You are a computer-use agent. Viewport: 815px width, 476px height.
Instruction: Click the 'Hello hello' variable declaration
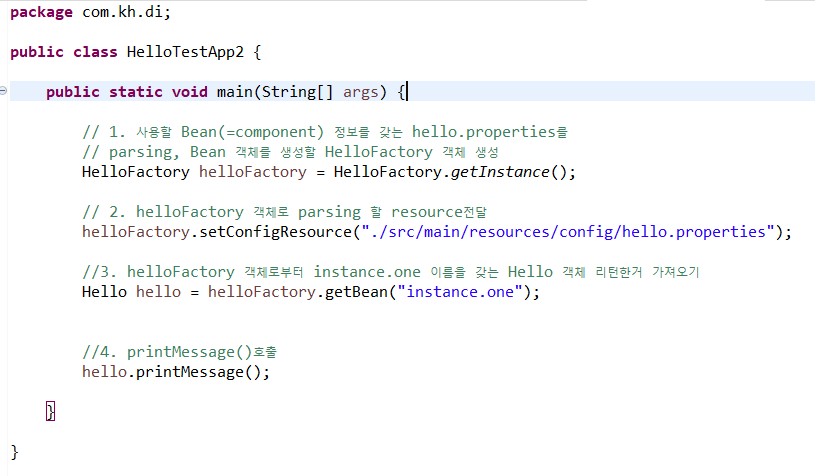click(x=132, y=292)
